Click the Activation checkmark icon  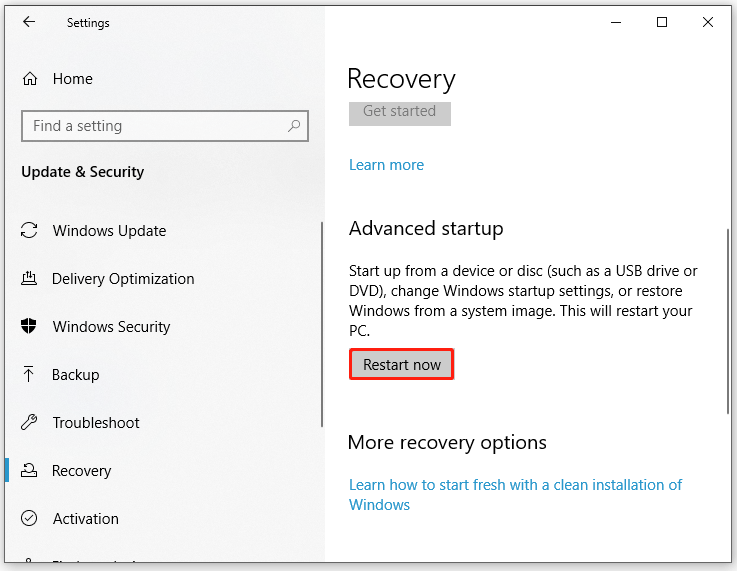tap(29, 518)
